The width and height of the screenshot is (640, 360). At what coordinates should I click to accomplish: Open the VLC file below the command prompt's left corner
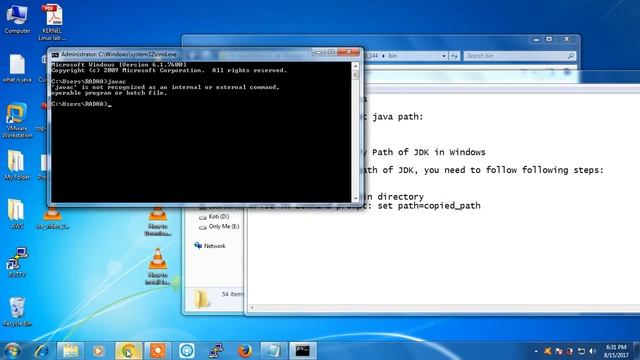click(52, 218)
